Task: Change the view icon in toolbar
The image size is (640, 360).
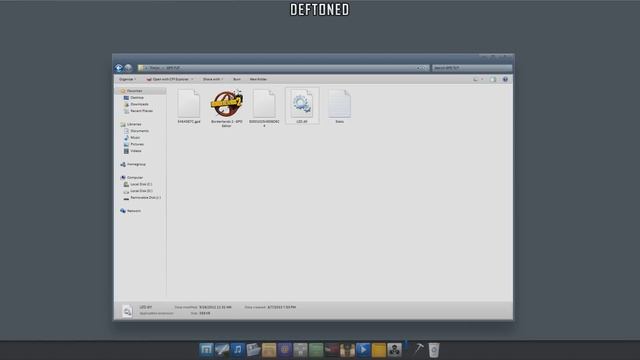Action: (x=476, y=79)
